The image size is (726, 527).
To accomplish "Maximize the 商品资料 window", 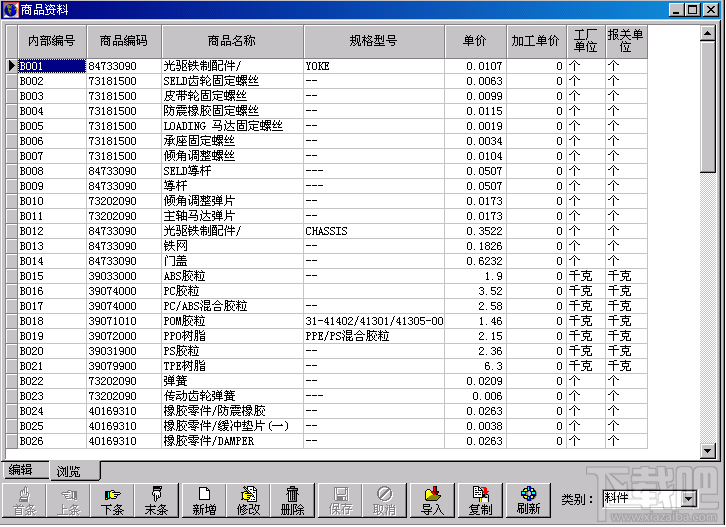I will click(x=693, y=10).
